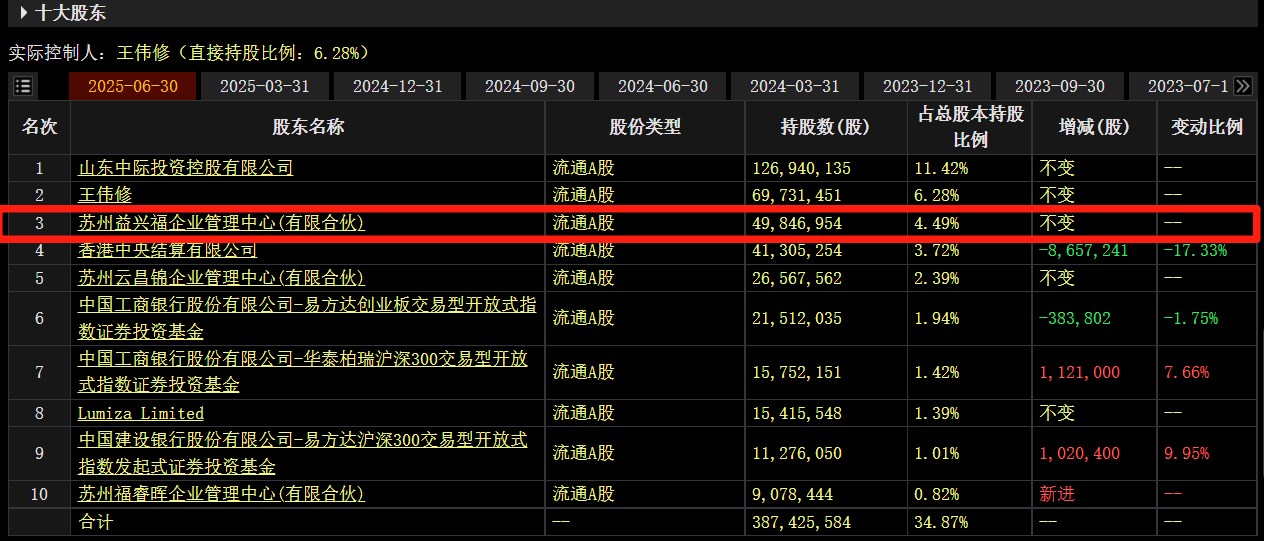This screenshot has height=541, width=1264.
Task: Select the 11.42% holding ratio cell
Action: click(941, 168)
